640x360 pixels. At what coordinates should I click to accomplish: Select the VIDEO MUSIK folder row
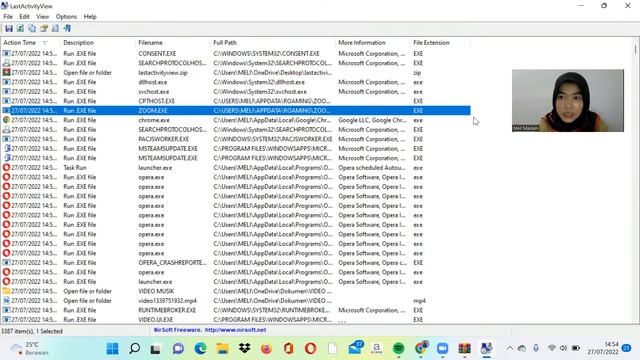pyautogui.click(x=236, y=291)
